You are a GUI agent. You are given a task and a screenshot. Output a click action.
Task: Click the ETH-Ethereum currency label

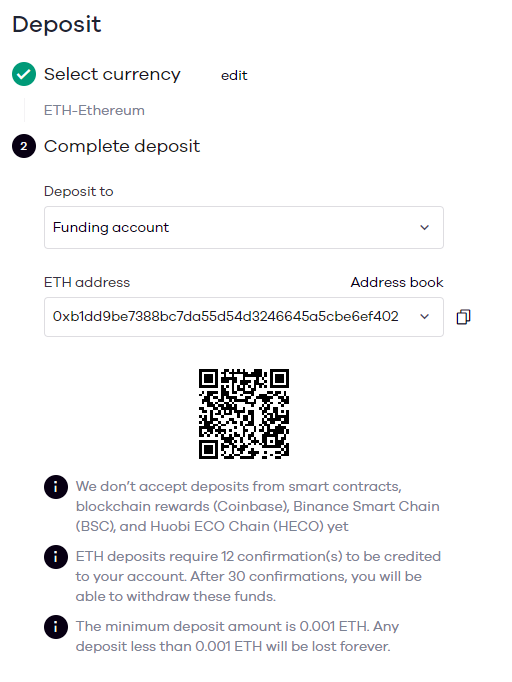click(94, 110)
